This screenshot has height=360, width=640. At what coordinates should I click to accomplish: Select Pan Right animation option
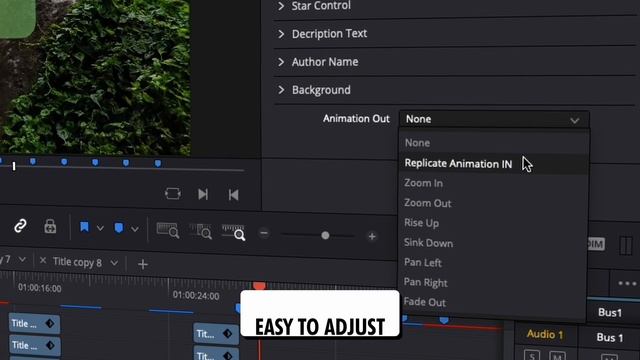pyautogui.click(x=425, y=282)
